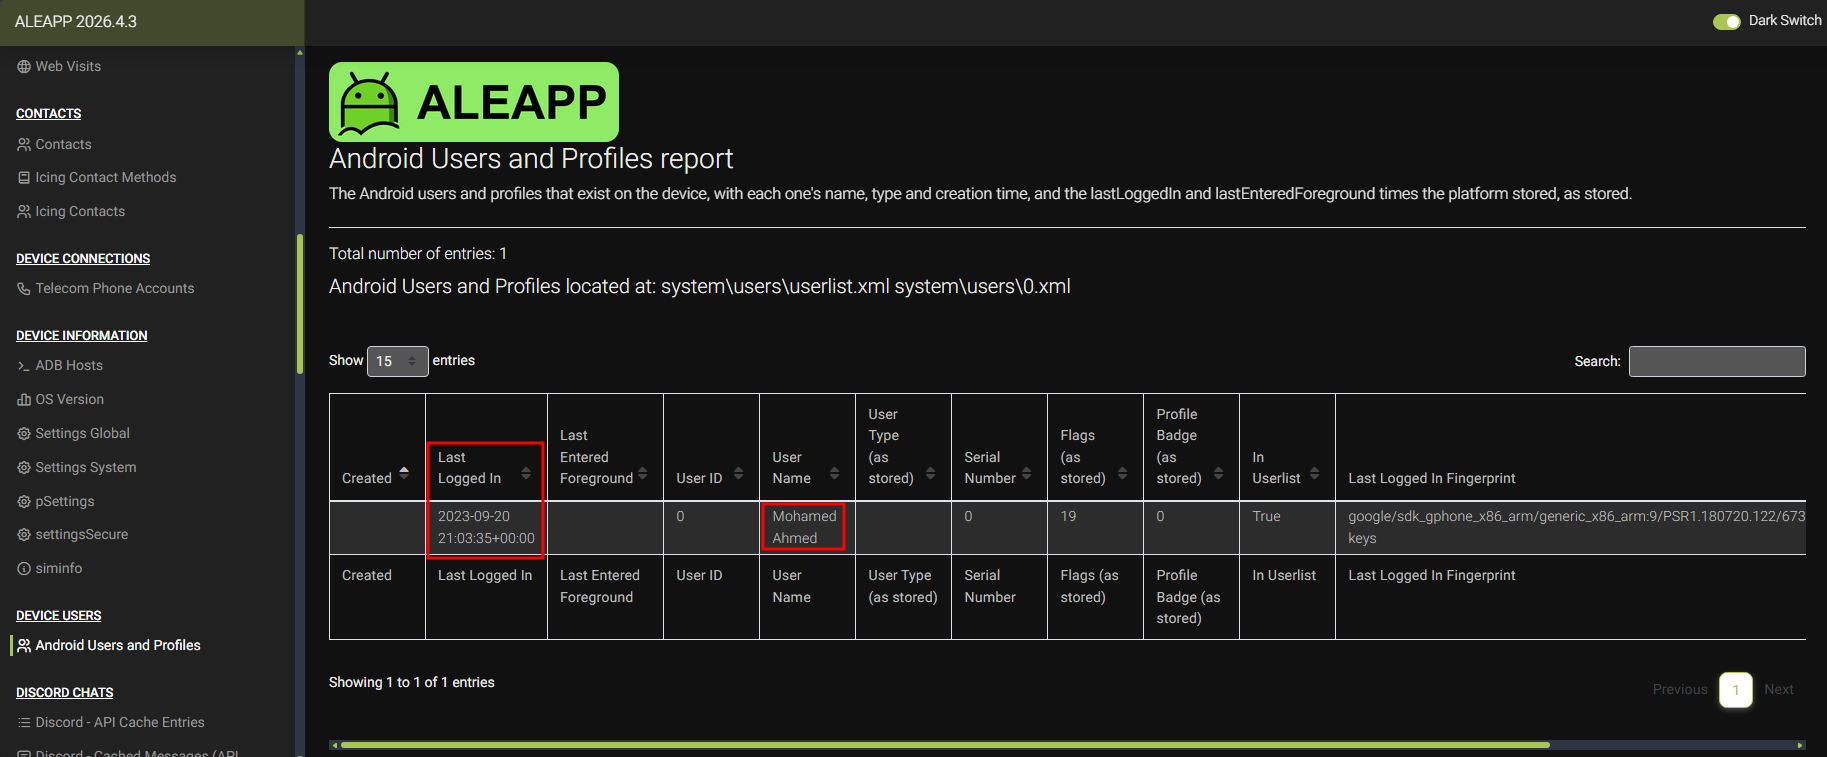1827x757 pixels.
Task: Click the Web Visits globe icon
Action: [24, 67]
